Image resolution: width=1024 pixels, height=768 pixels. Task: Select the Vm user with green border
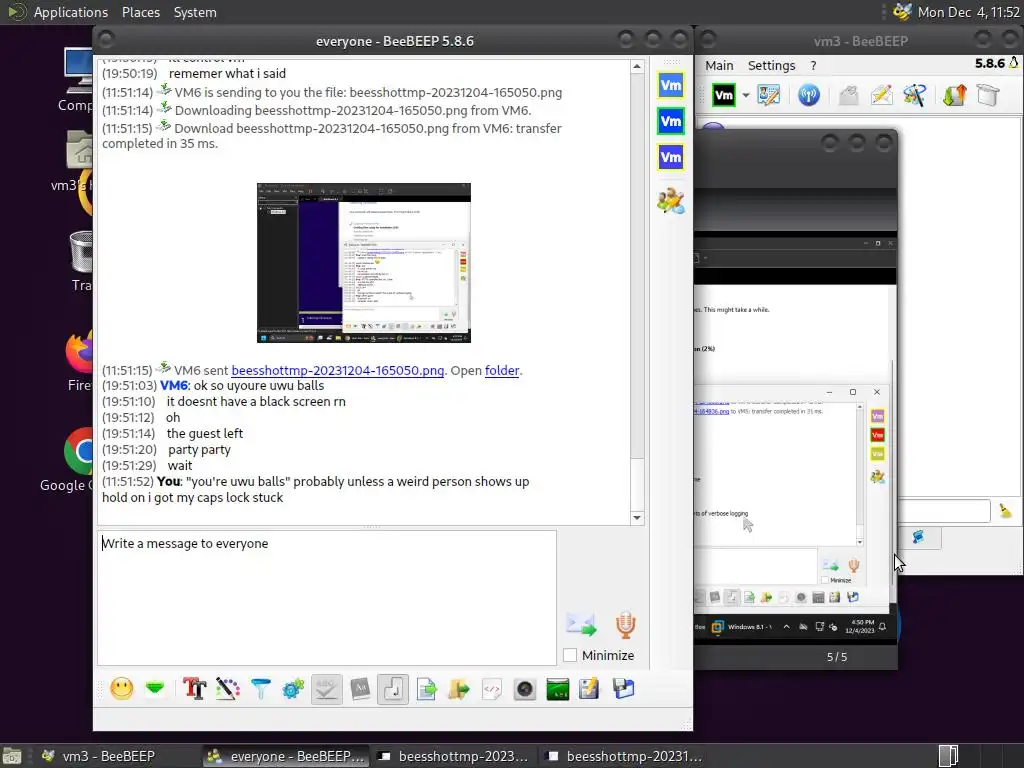[671, 121]
